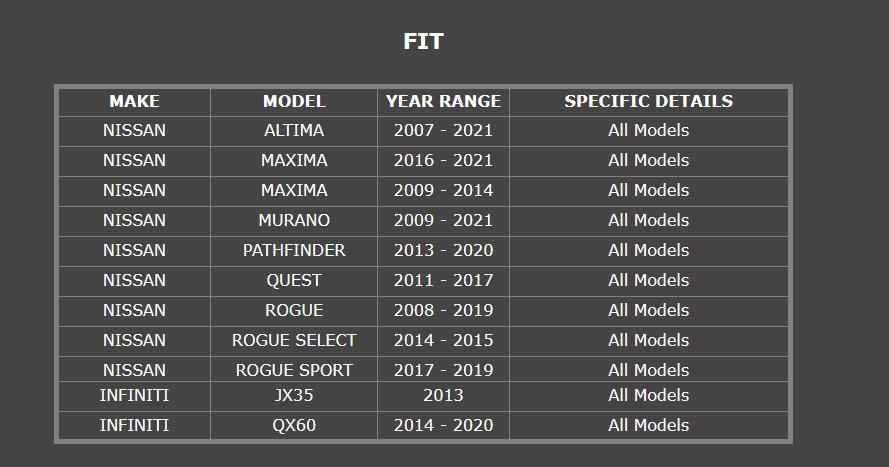
Task: Click the YEAR RANGE column header
Action: (x=443, y=101)
